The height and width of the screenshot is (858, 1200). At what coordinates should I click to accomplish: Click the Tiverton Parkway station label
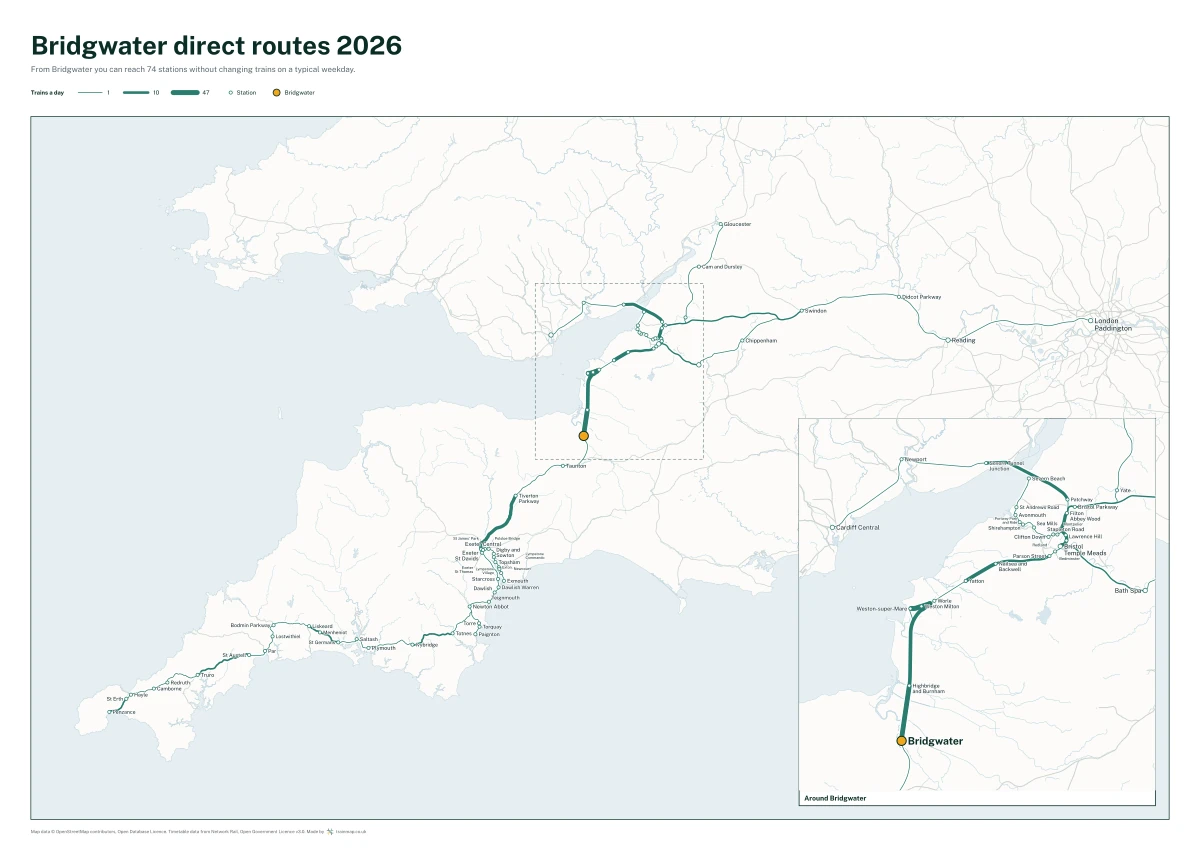coord(529,498)
